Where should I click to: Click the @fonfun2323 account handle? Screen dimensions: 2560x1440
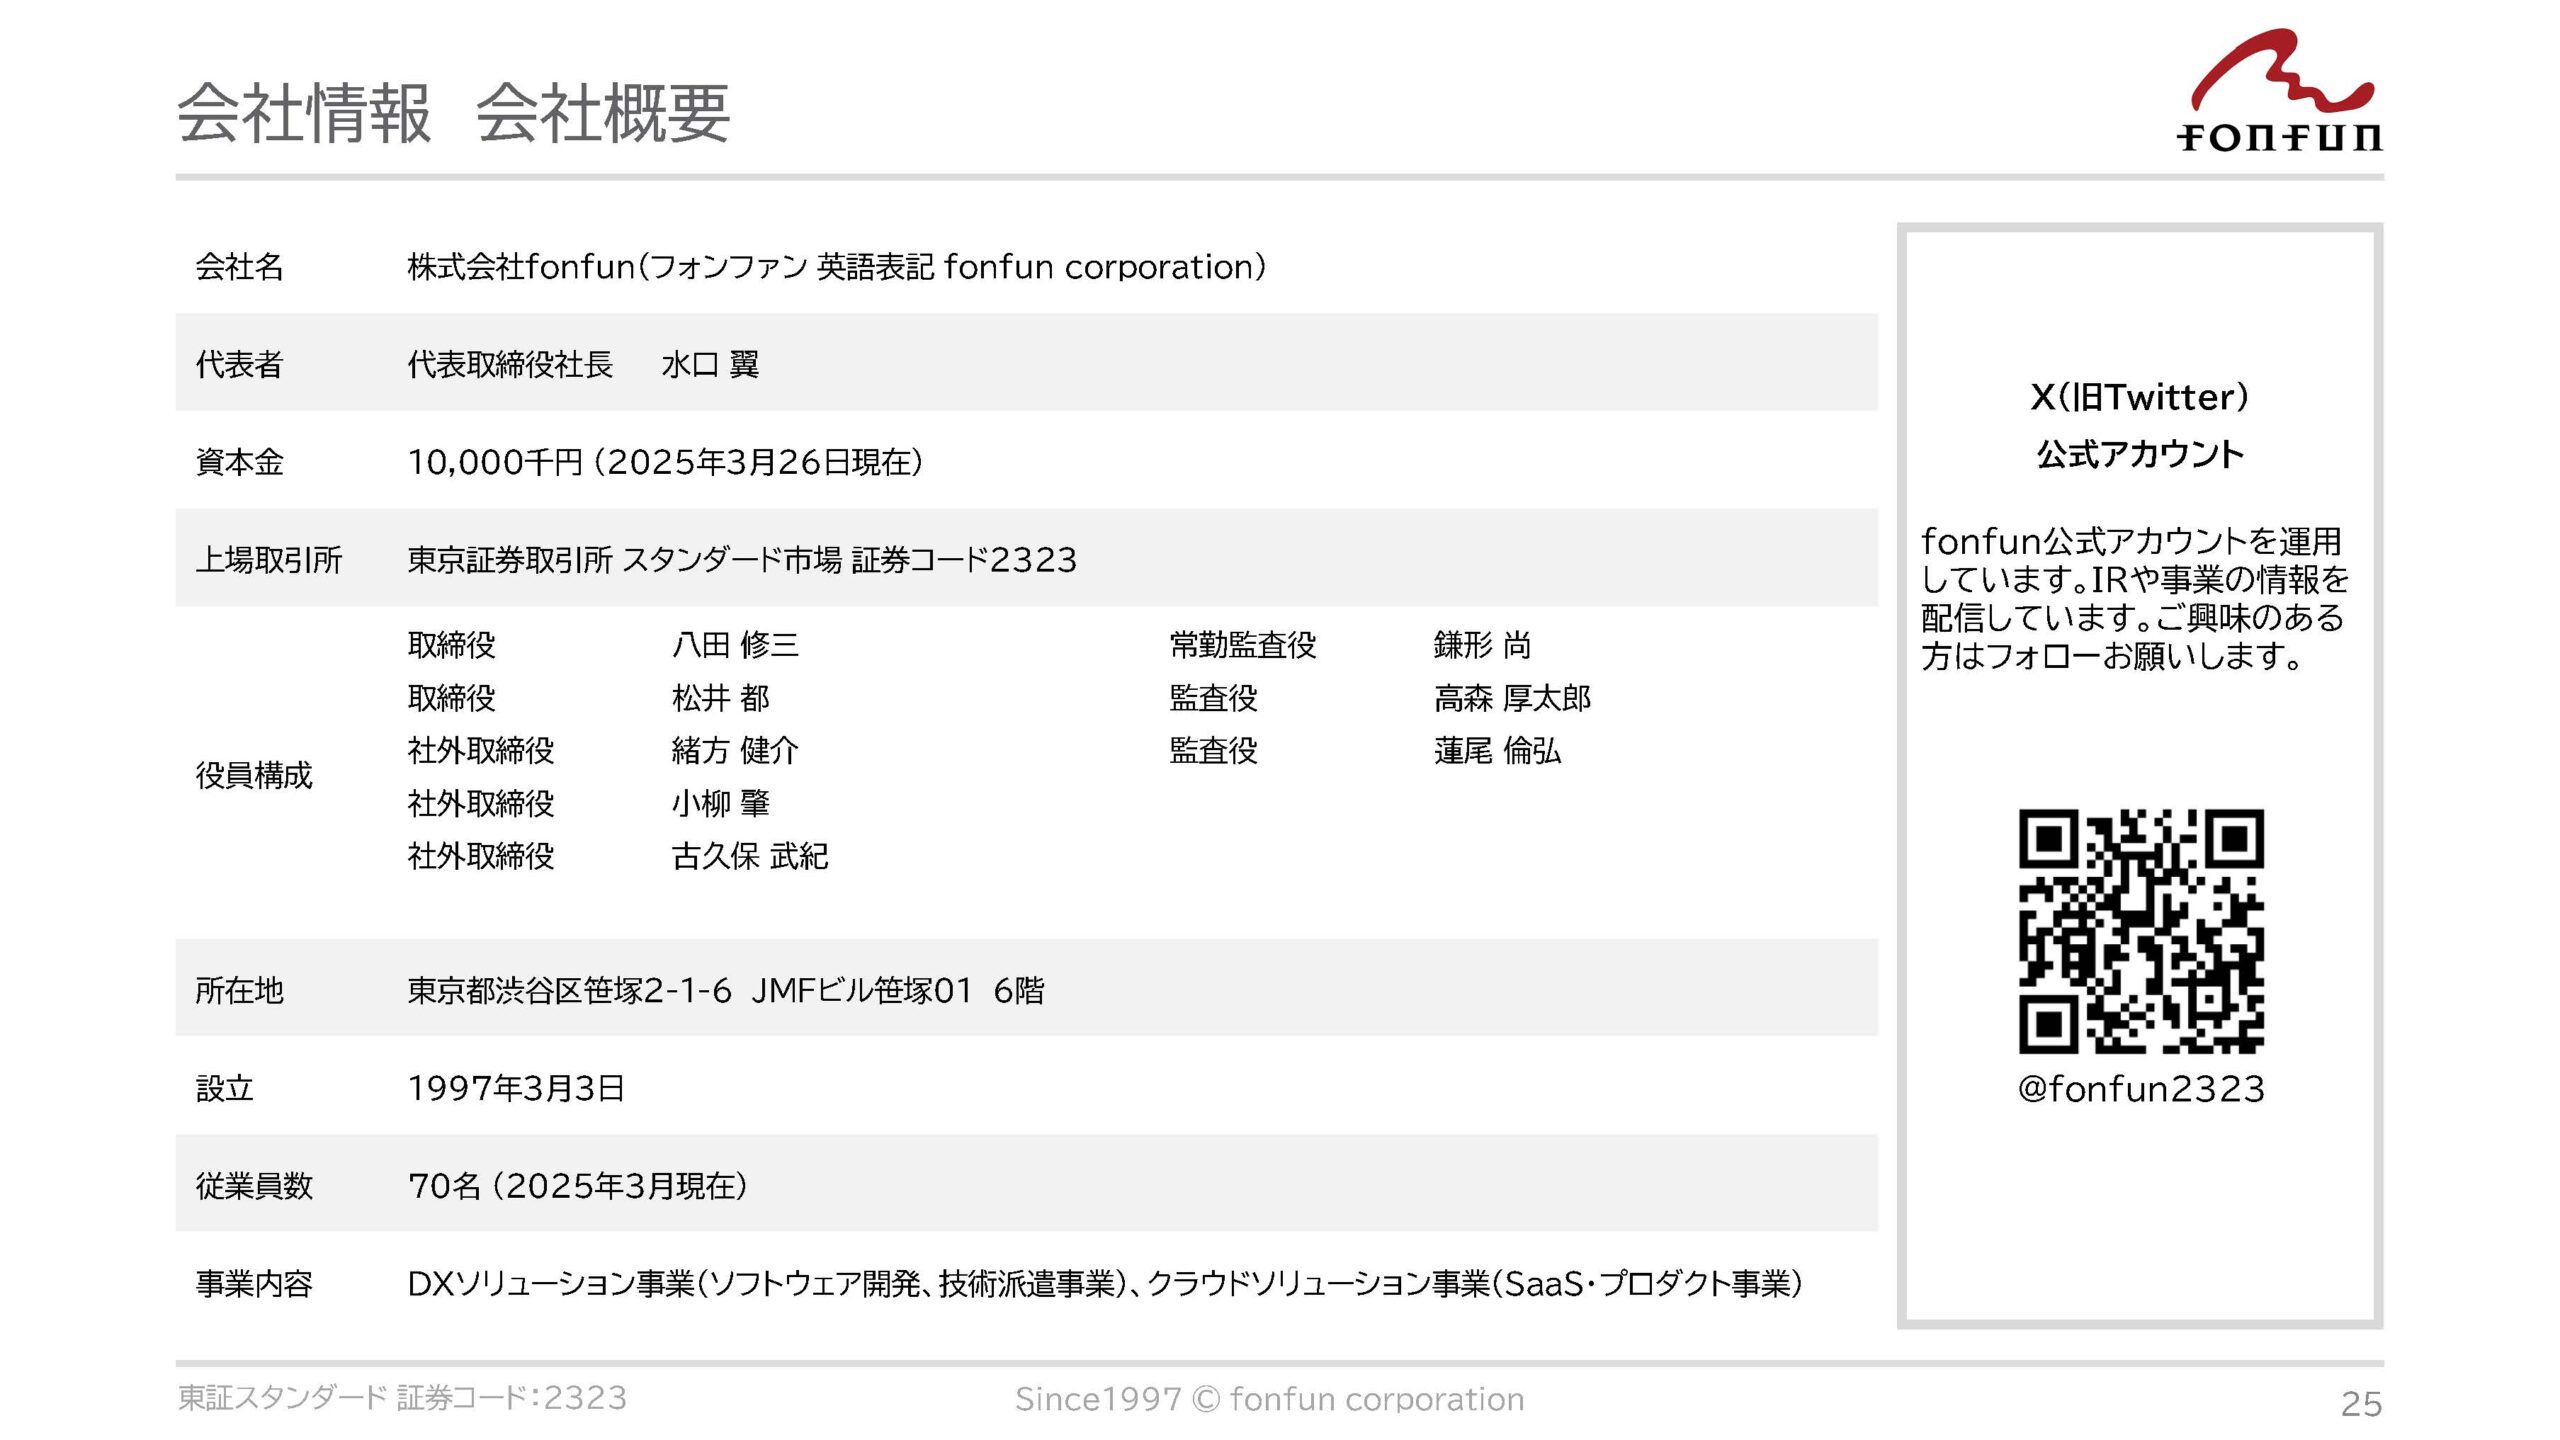point(2141,1088)
